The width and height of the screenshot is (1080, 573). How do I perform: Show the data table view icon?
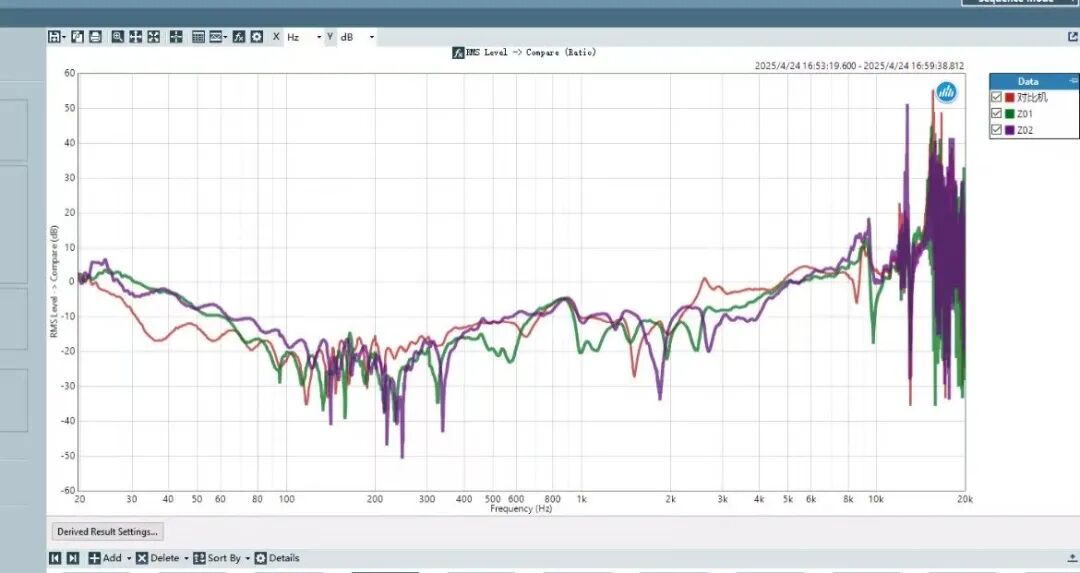198,37
